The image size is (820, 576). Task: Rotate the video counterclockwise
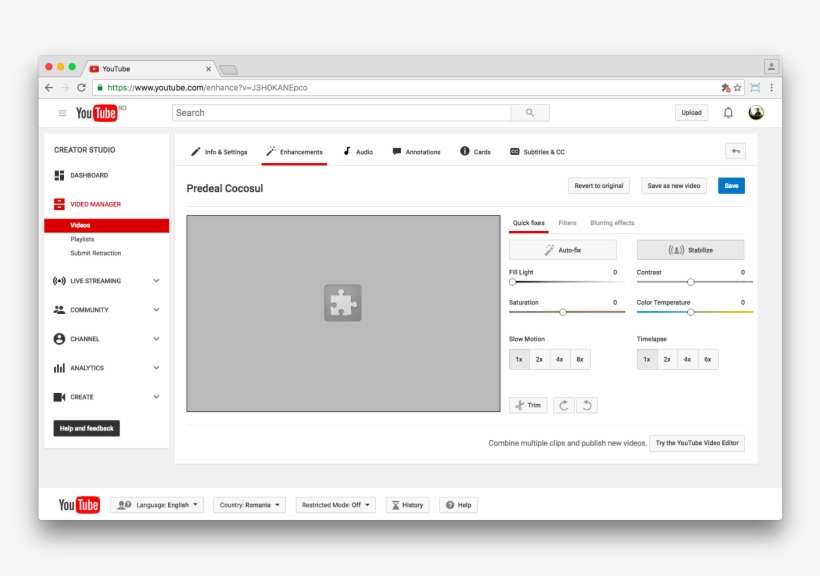coord(587,405)
